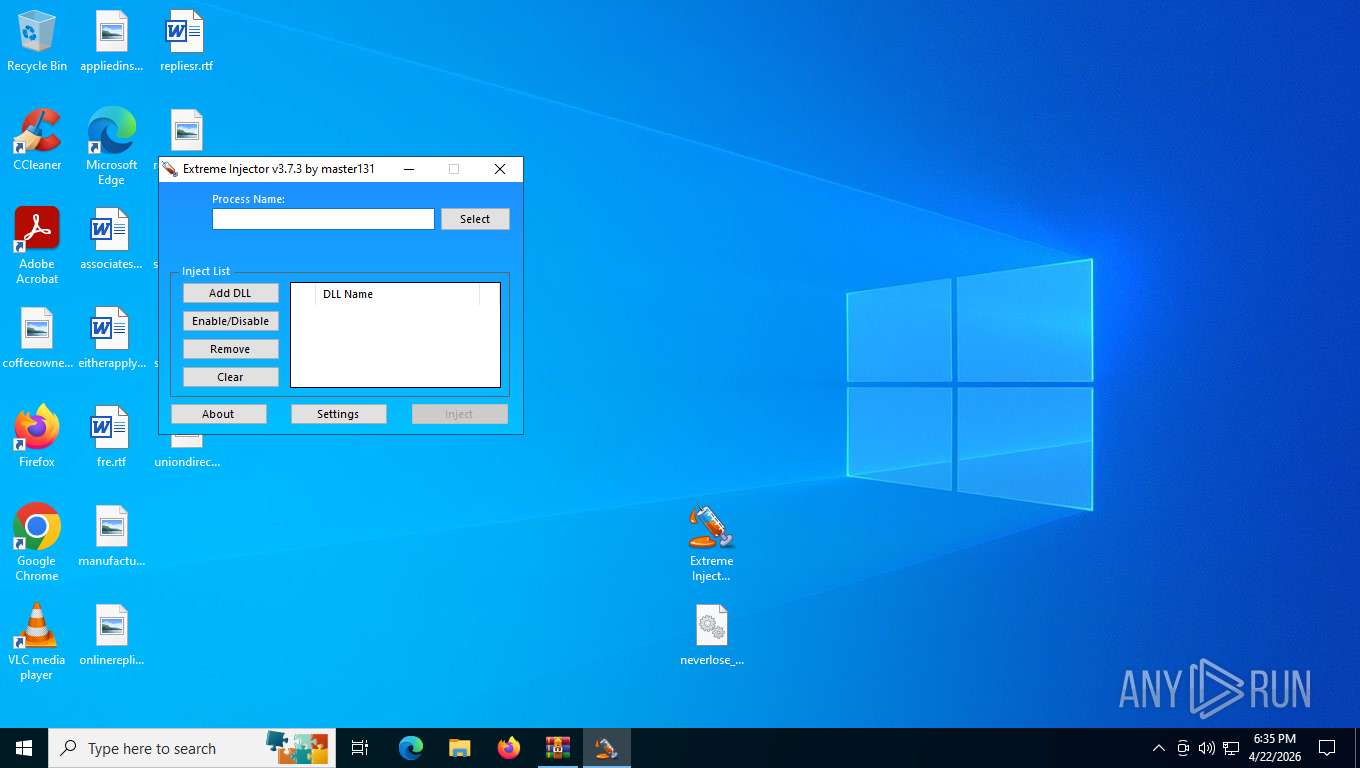This screenshot has height=768, width=1360.
Task: Open the network status tray icon
Action: point(1231,748)
